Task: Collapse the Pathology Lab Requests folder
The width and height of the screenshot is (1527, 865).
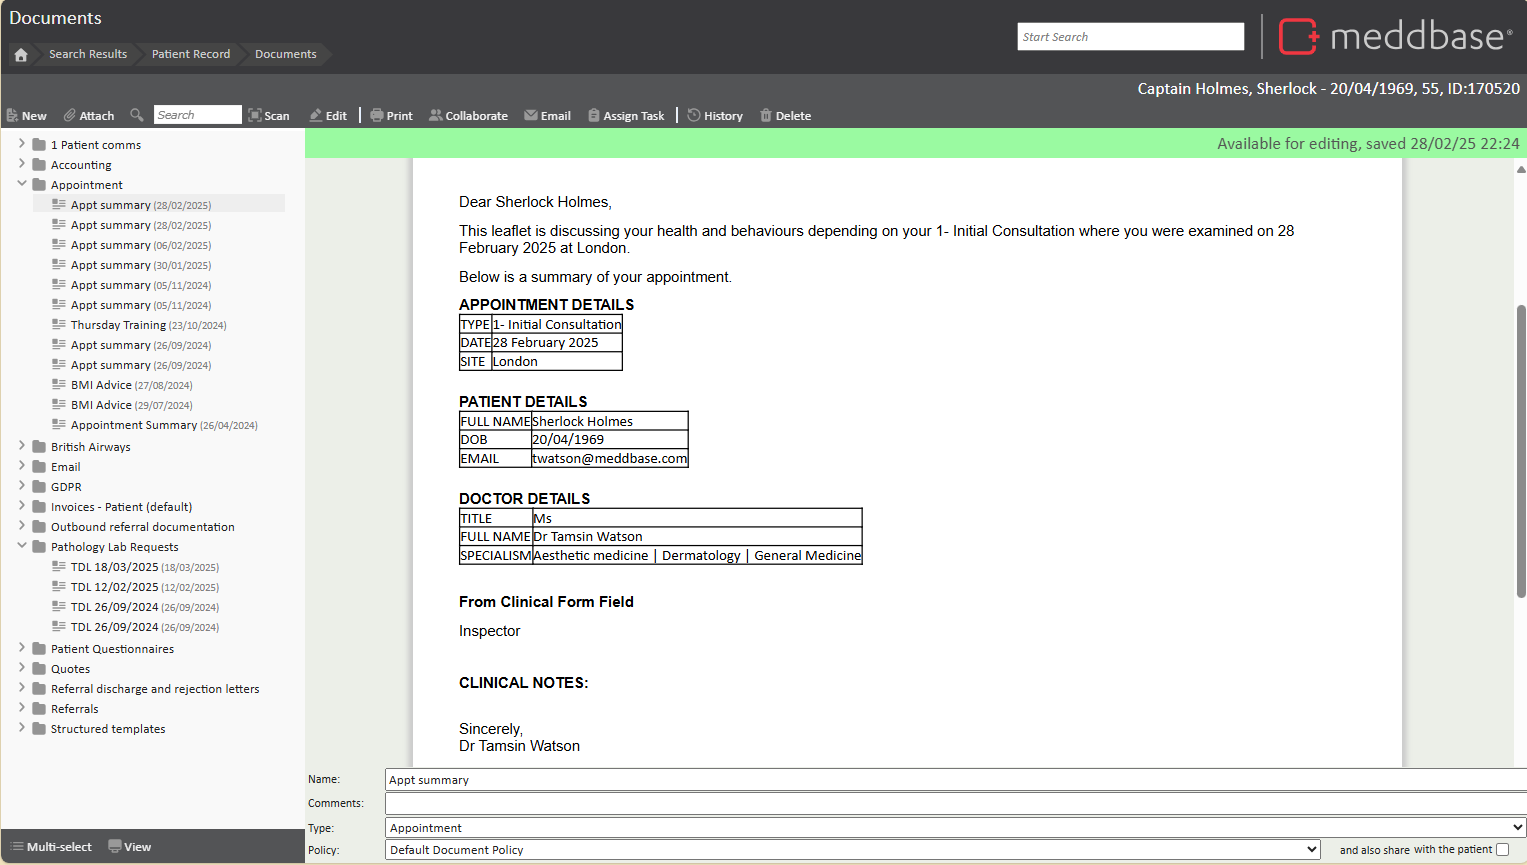Action: tap(22, 546)
